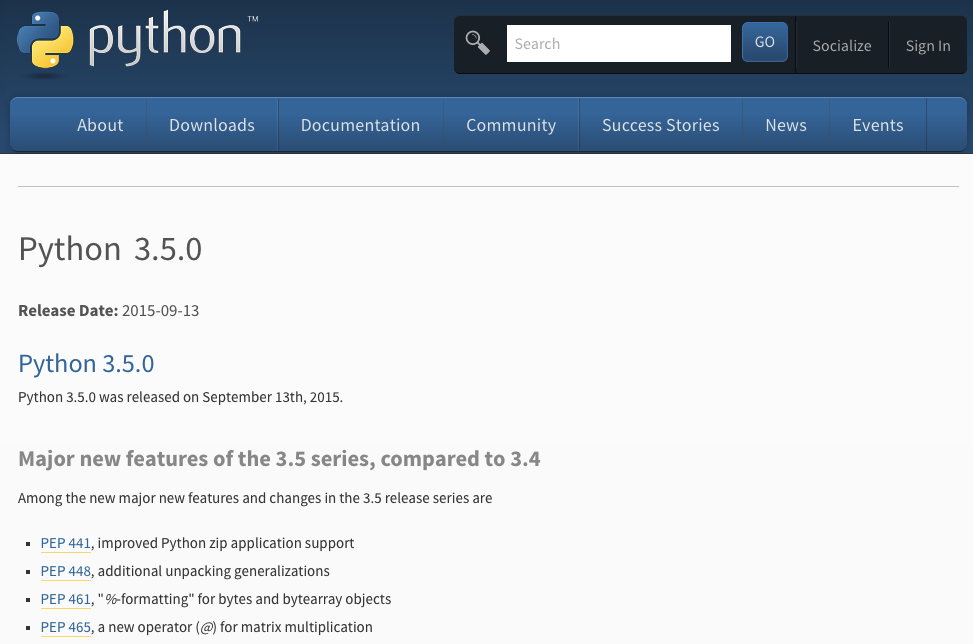Open the PEP 441 link

click(66, 543)
